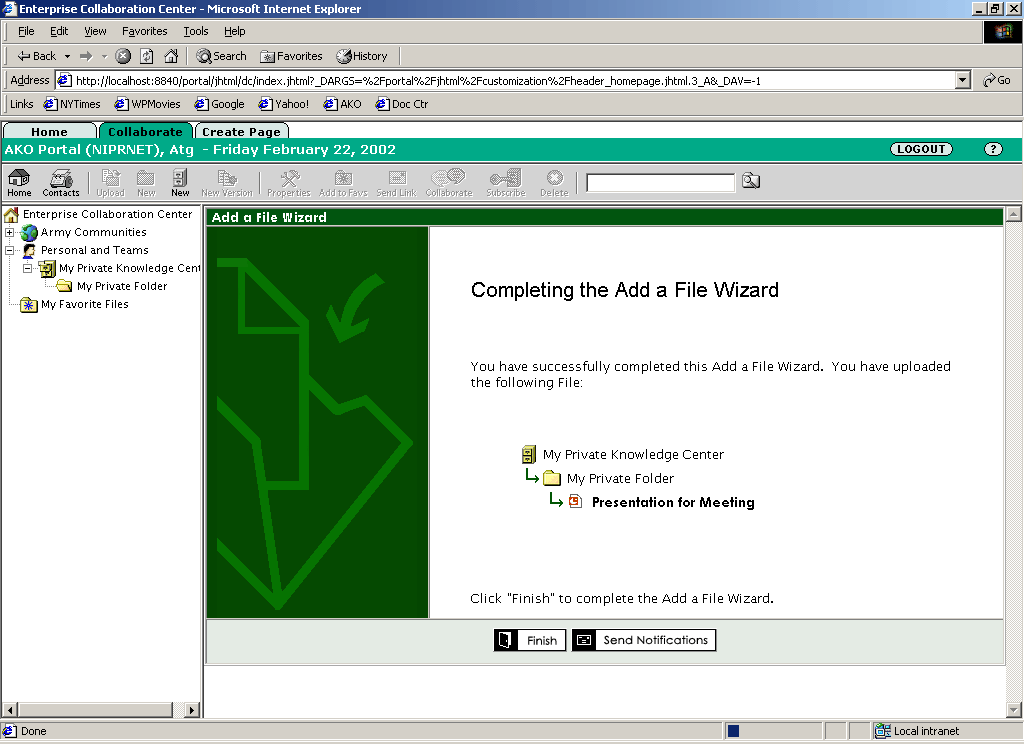This screenshot has width=1024, height=744.
Task: Click the IE Refresh toolbar icon
Action: pos(147,56)
